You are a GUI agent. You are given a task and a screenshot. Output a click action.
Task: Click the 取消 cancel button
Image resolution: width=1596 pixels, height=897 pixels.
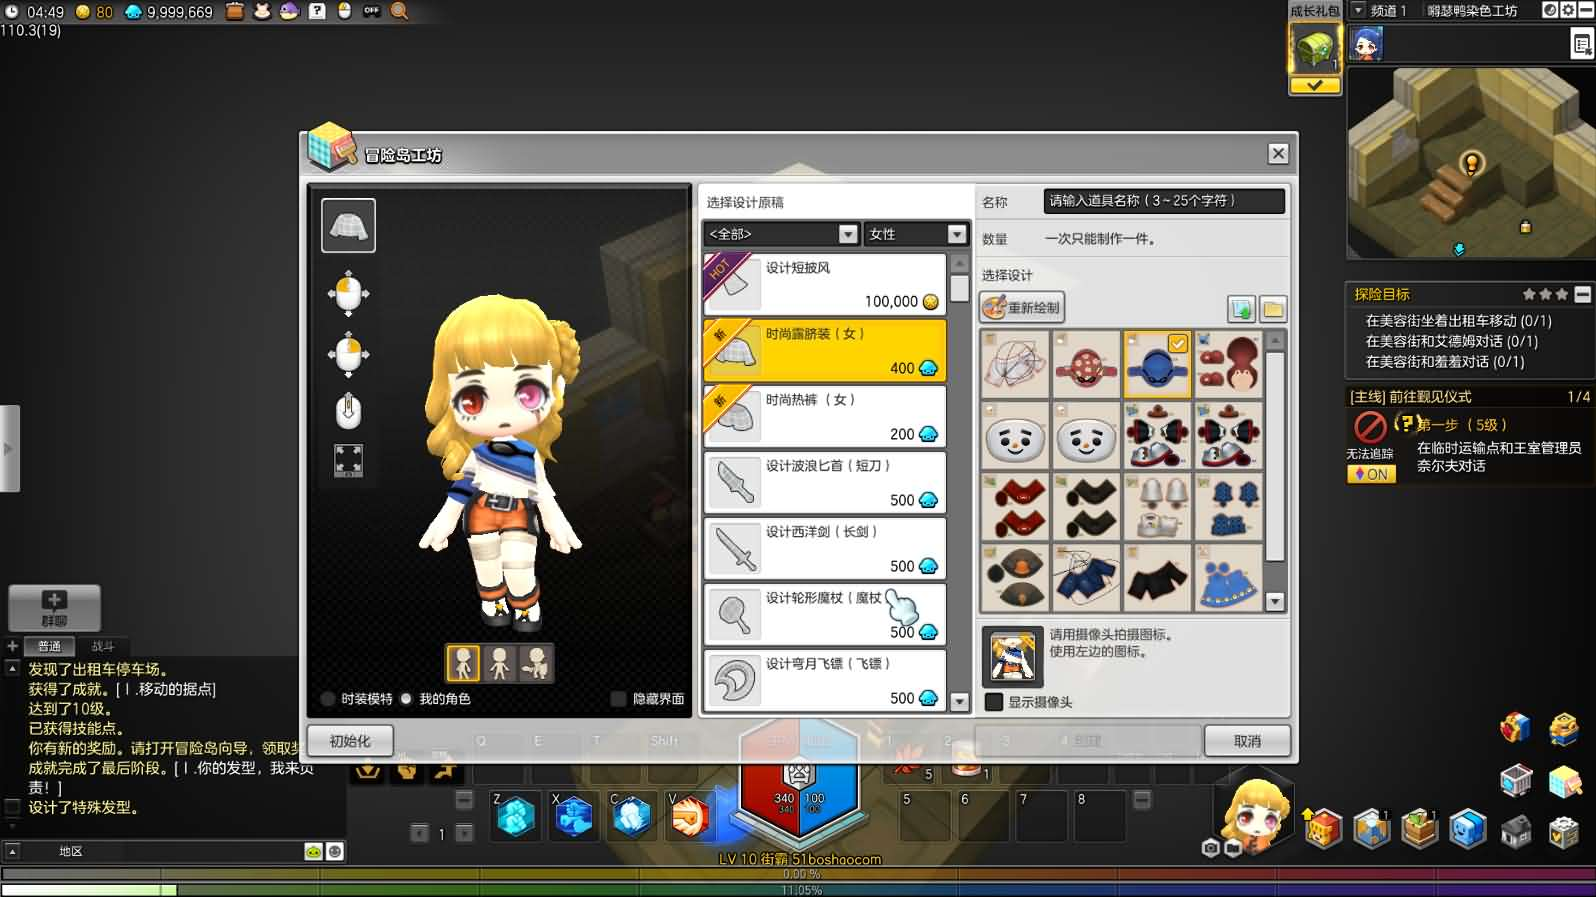coord(1247,741)
